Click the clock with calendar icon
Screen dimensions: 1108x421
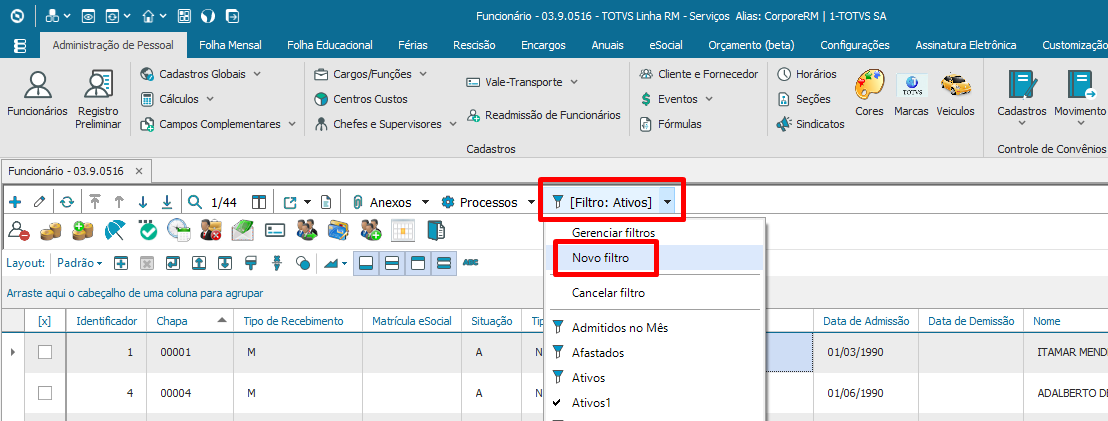(x=179, y=230)
